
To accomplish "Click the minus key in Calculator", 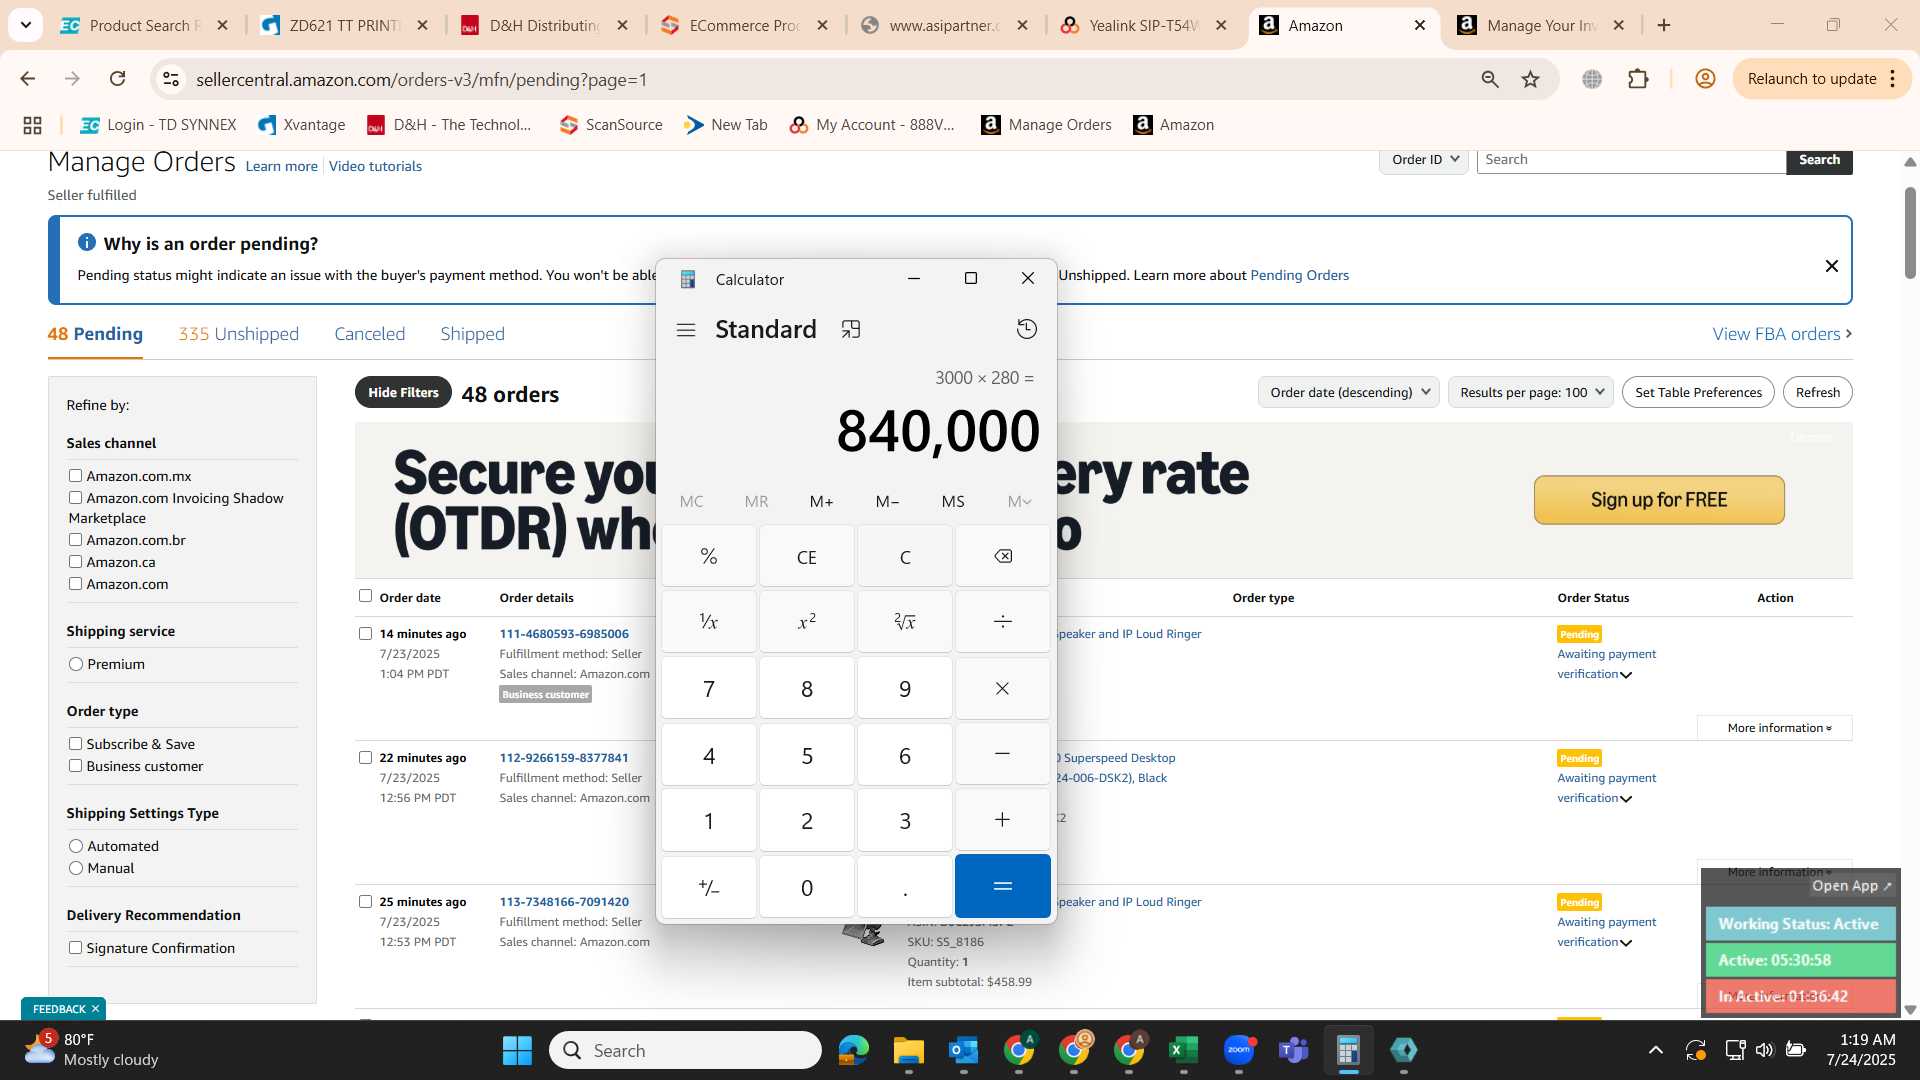I will (1003, 754).
